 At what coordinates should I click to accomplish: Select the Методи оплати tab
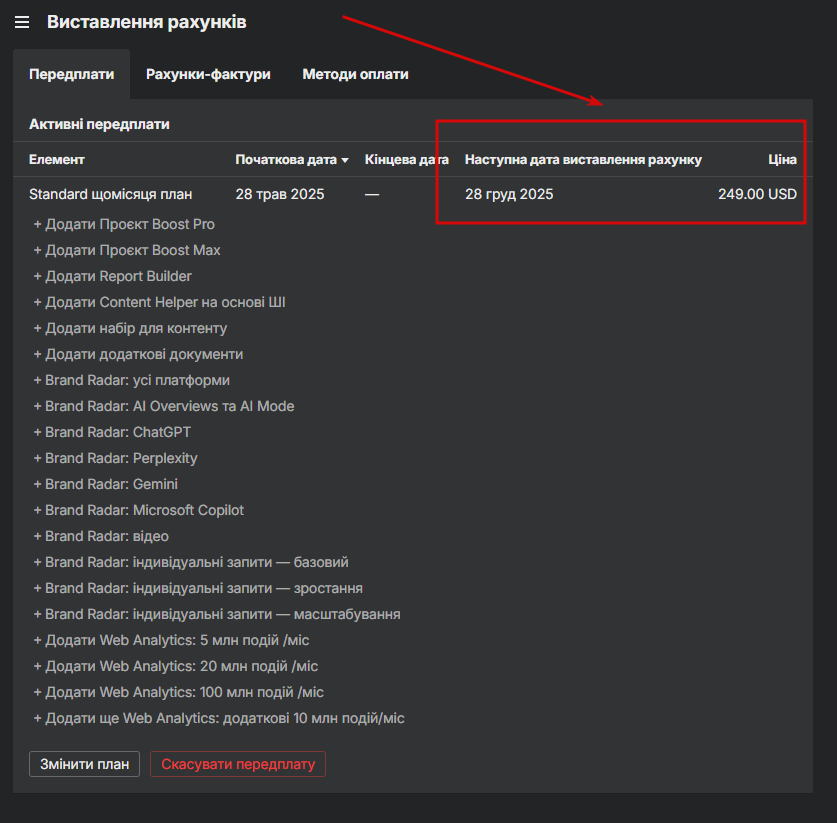point(355,74)
